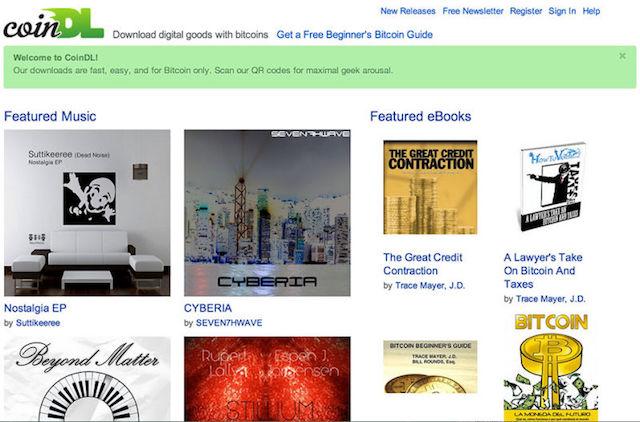This screenshot has height=422, width=640.
Task: Open the Bitcoin Beginner's Guide cover
Action: [430, 367]
